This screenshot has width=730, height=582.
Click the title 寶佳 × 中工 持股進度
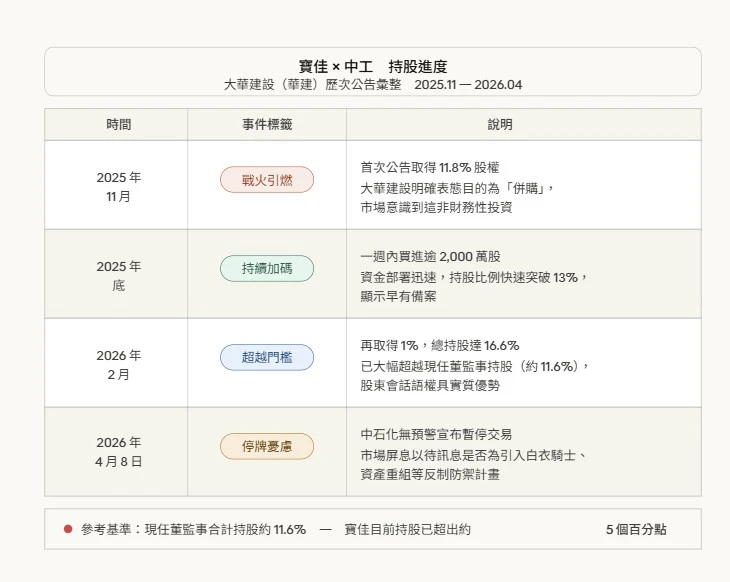(373, 66)
